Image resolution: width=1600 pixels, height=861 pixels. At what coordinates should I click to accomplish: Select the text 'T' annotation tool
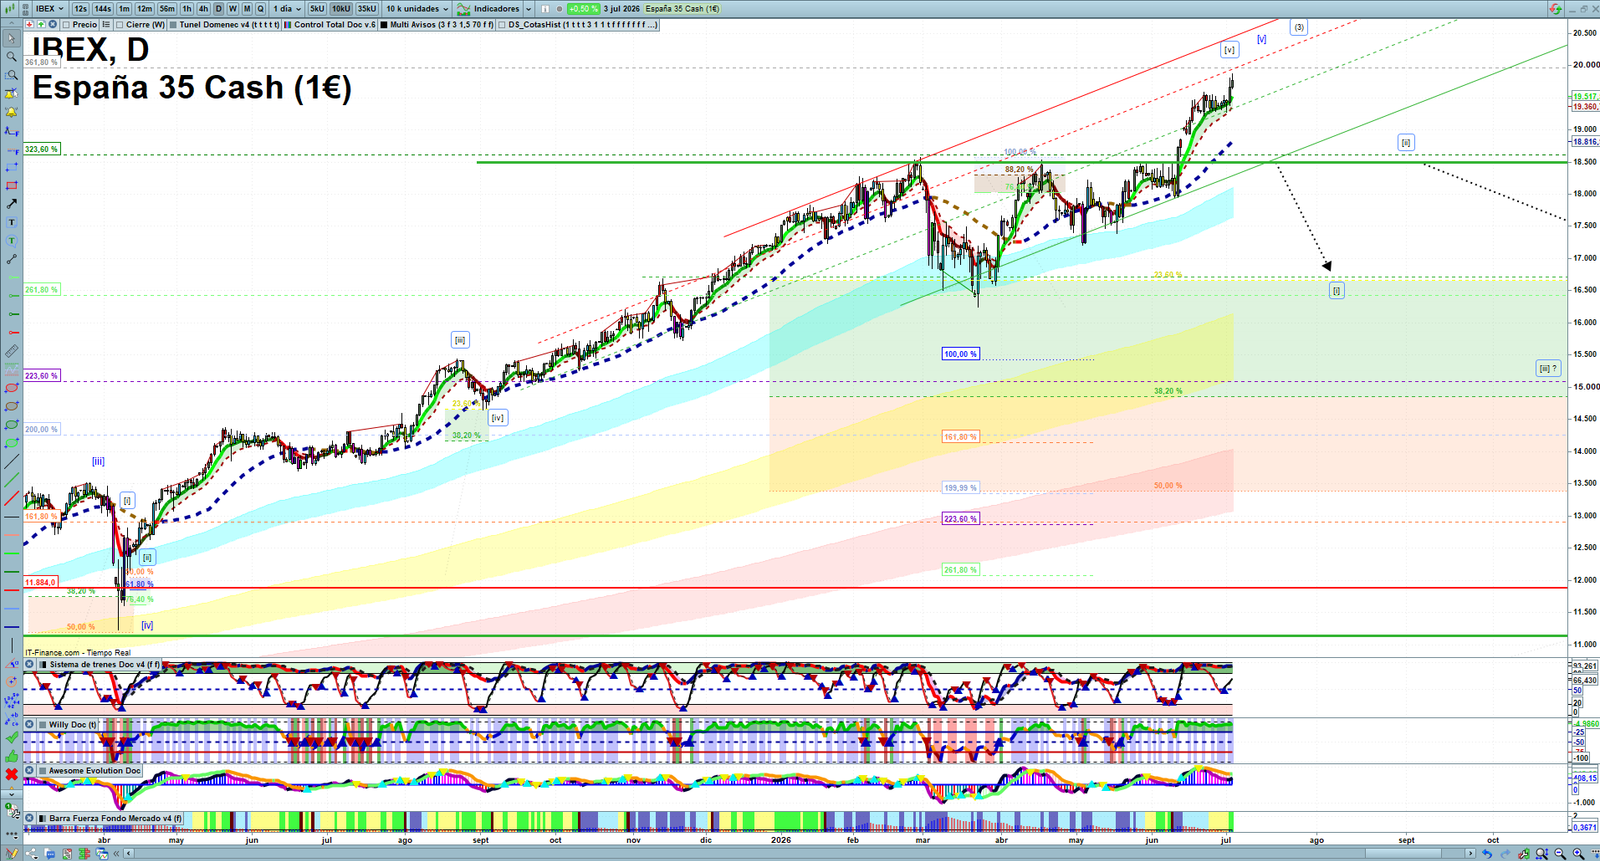(x=11, y=222)
